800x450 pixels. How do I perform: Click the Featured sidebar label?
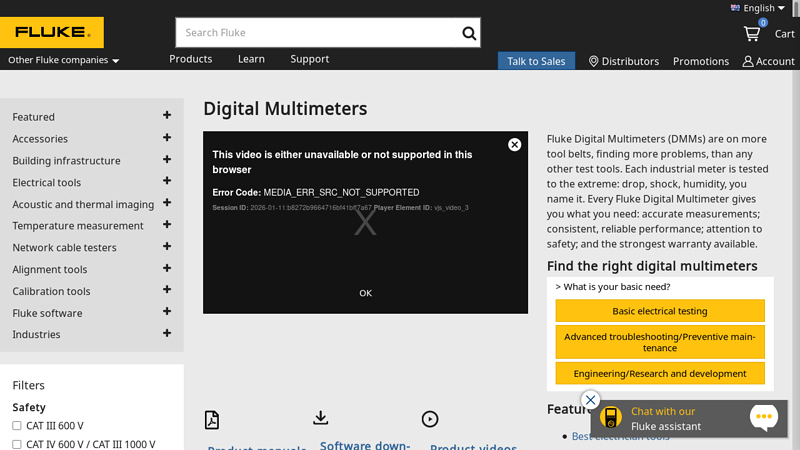pyautogui.click(x=33, y=117)
